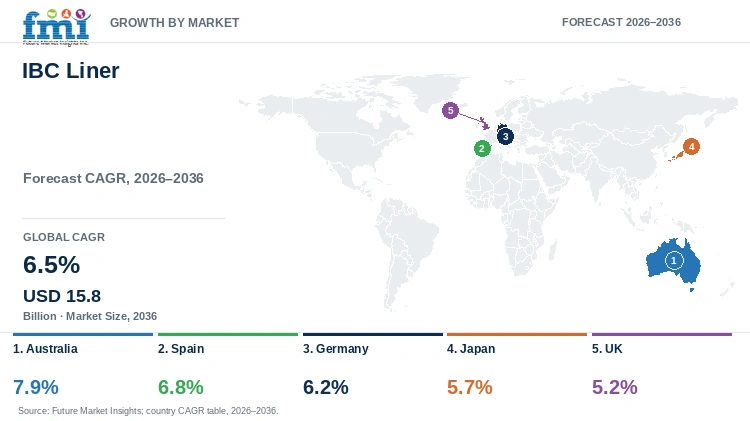Screen dimensions: 750x421
Task: Click the orange color bar above Japan
Action: click(517, 334)
